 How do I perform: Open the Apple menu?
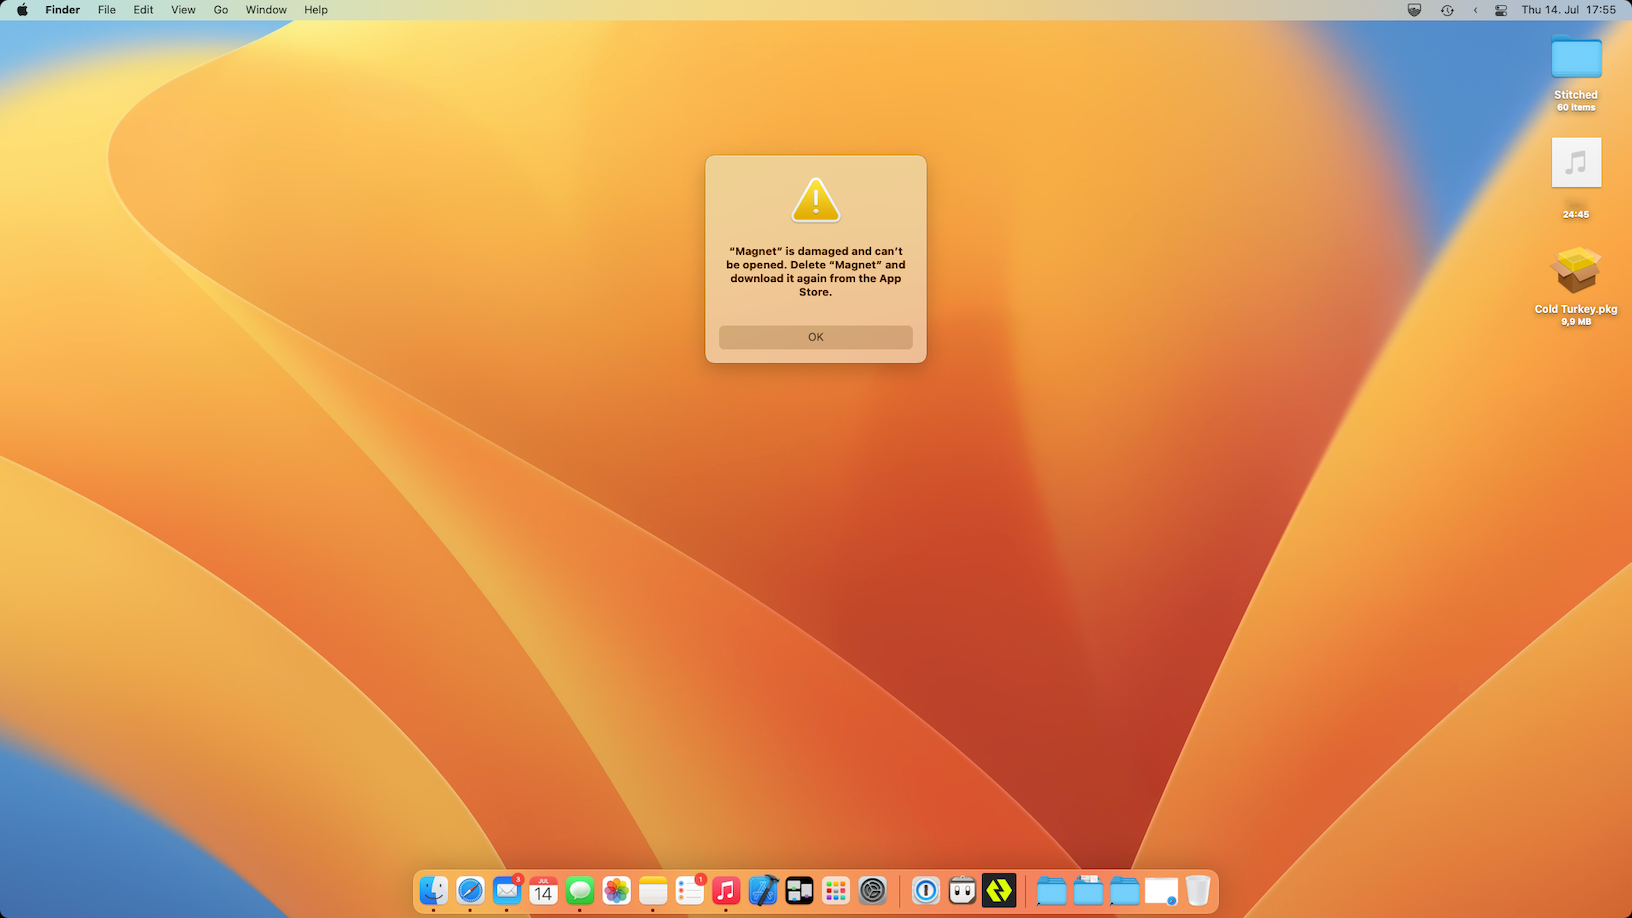(x=22, y=10)
